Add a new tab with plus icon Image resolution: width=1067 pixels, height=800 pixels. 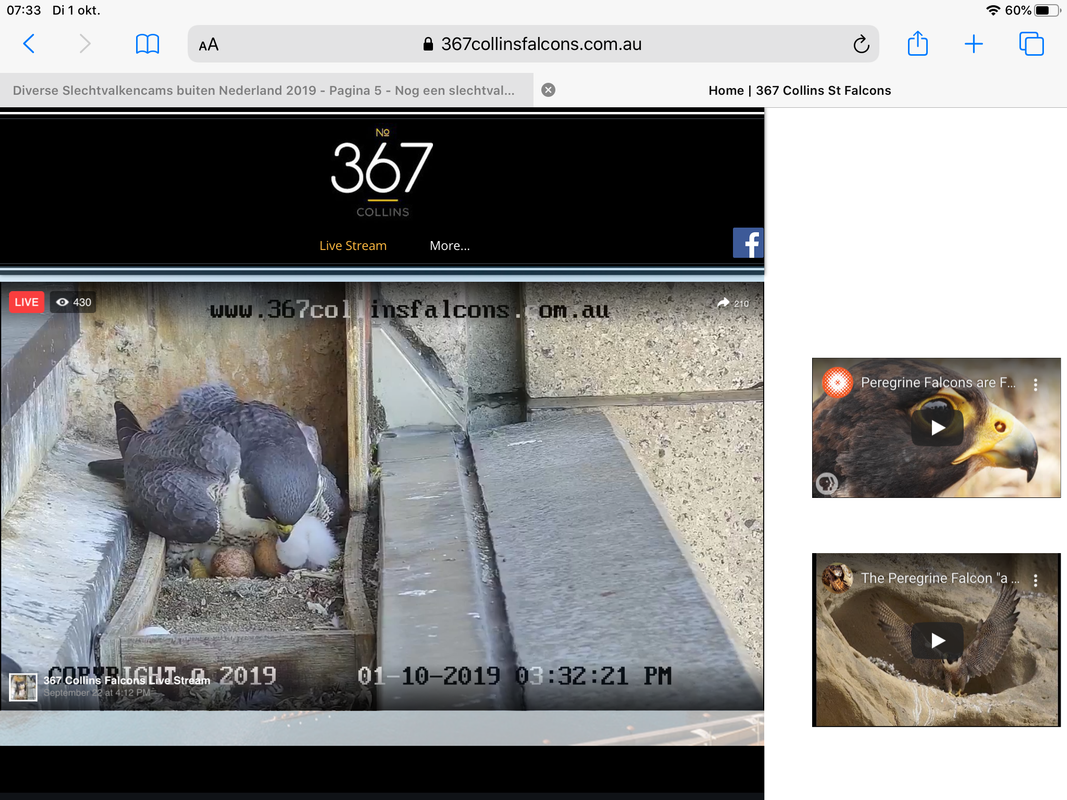[974, 44]
